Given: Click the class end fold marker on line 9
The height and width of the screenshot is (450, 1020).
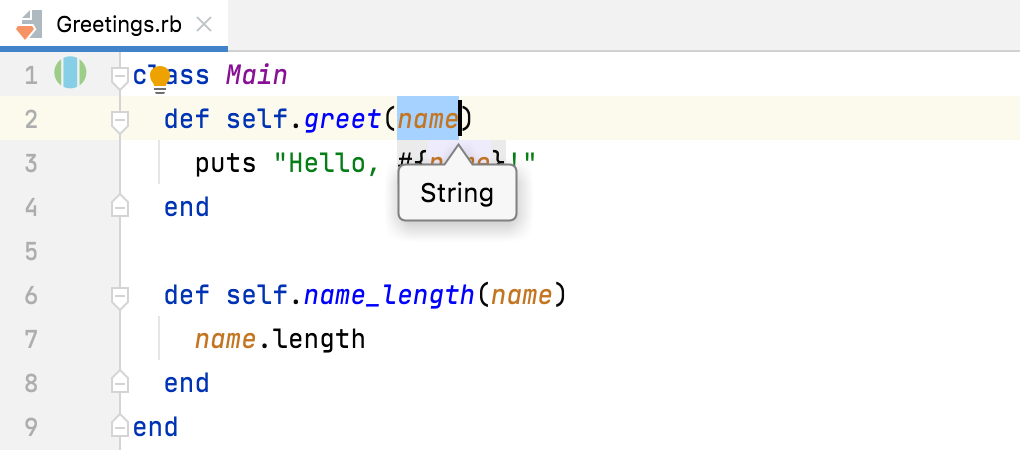Looking at the screenshot, I should click(x=120, y=427).
